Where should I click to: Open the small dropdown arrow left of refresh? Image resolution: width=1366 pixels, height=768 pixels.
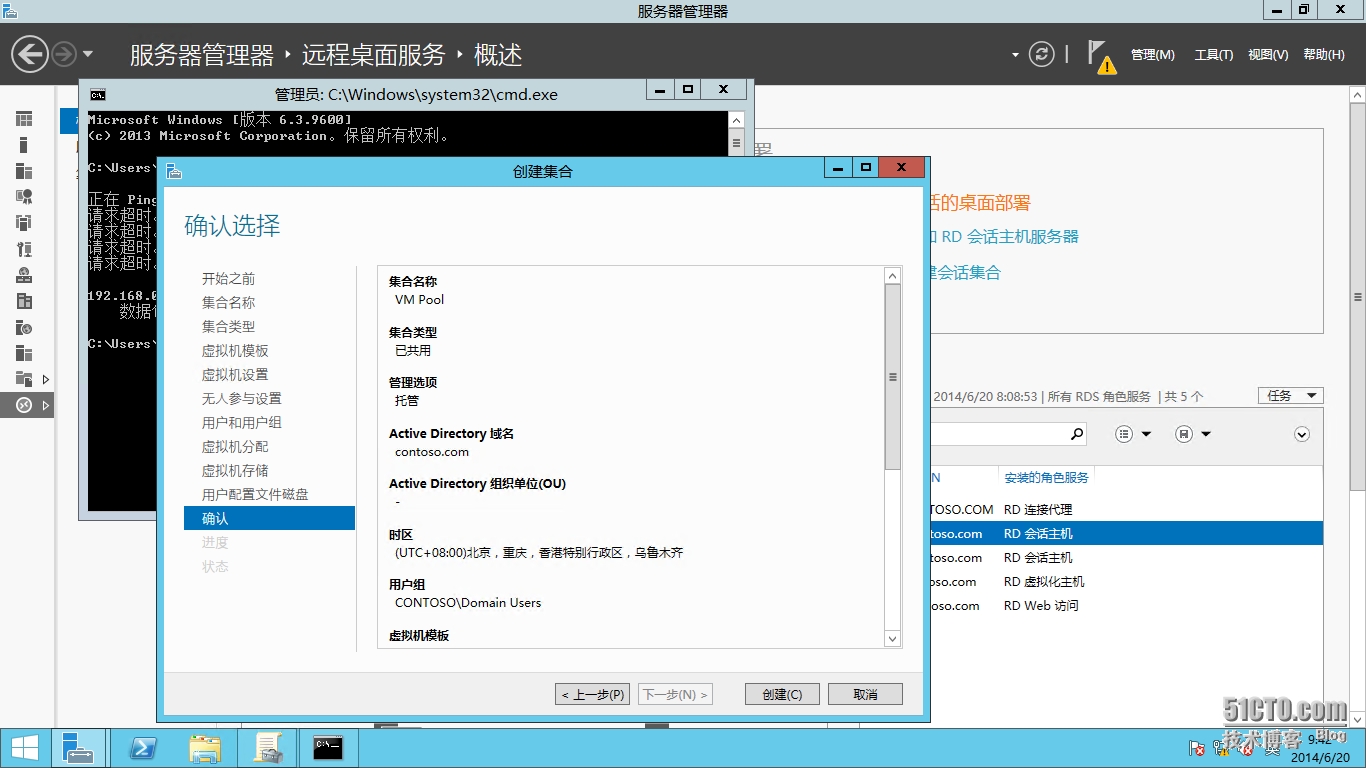[x=1015, y=55]
